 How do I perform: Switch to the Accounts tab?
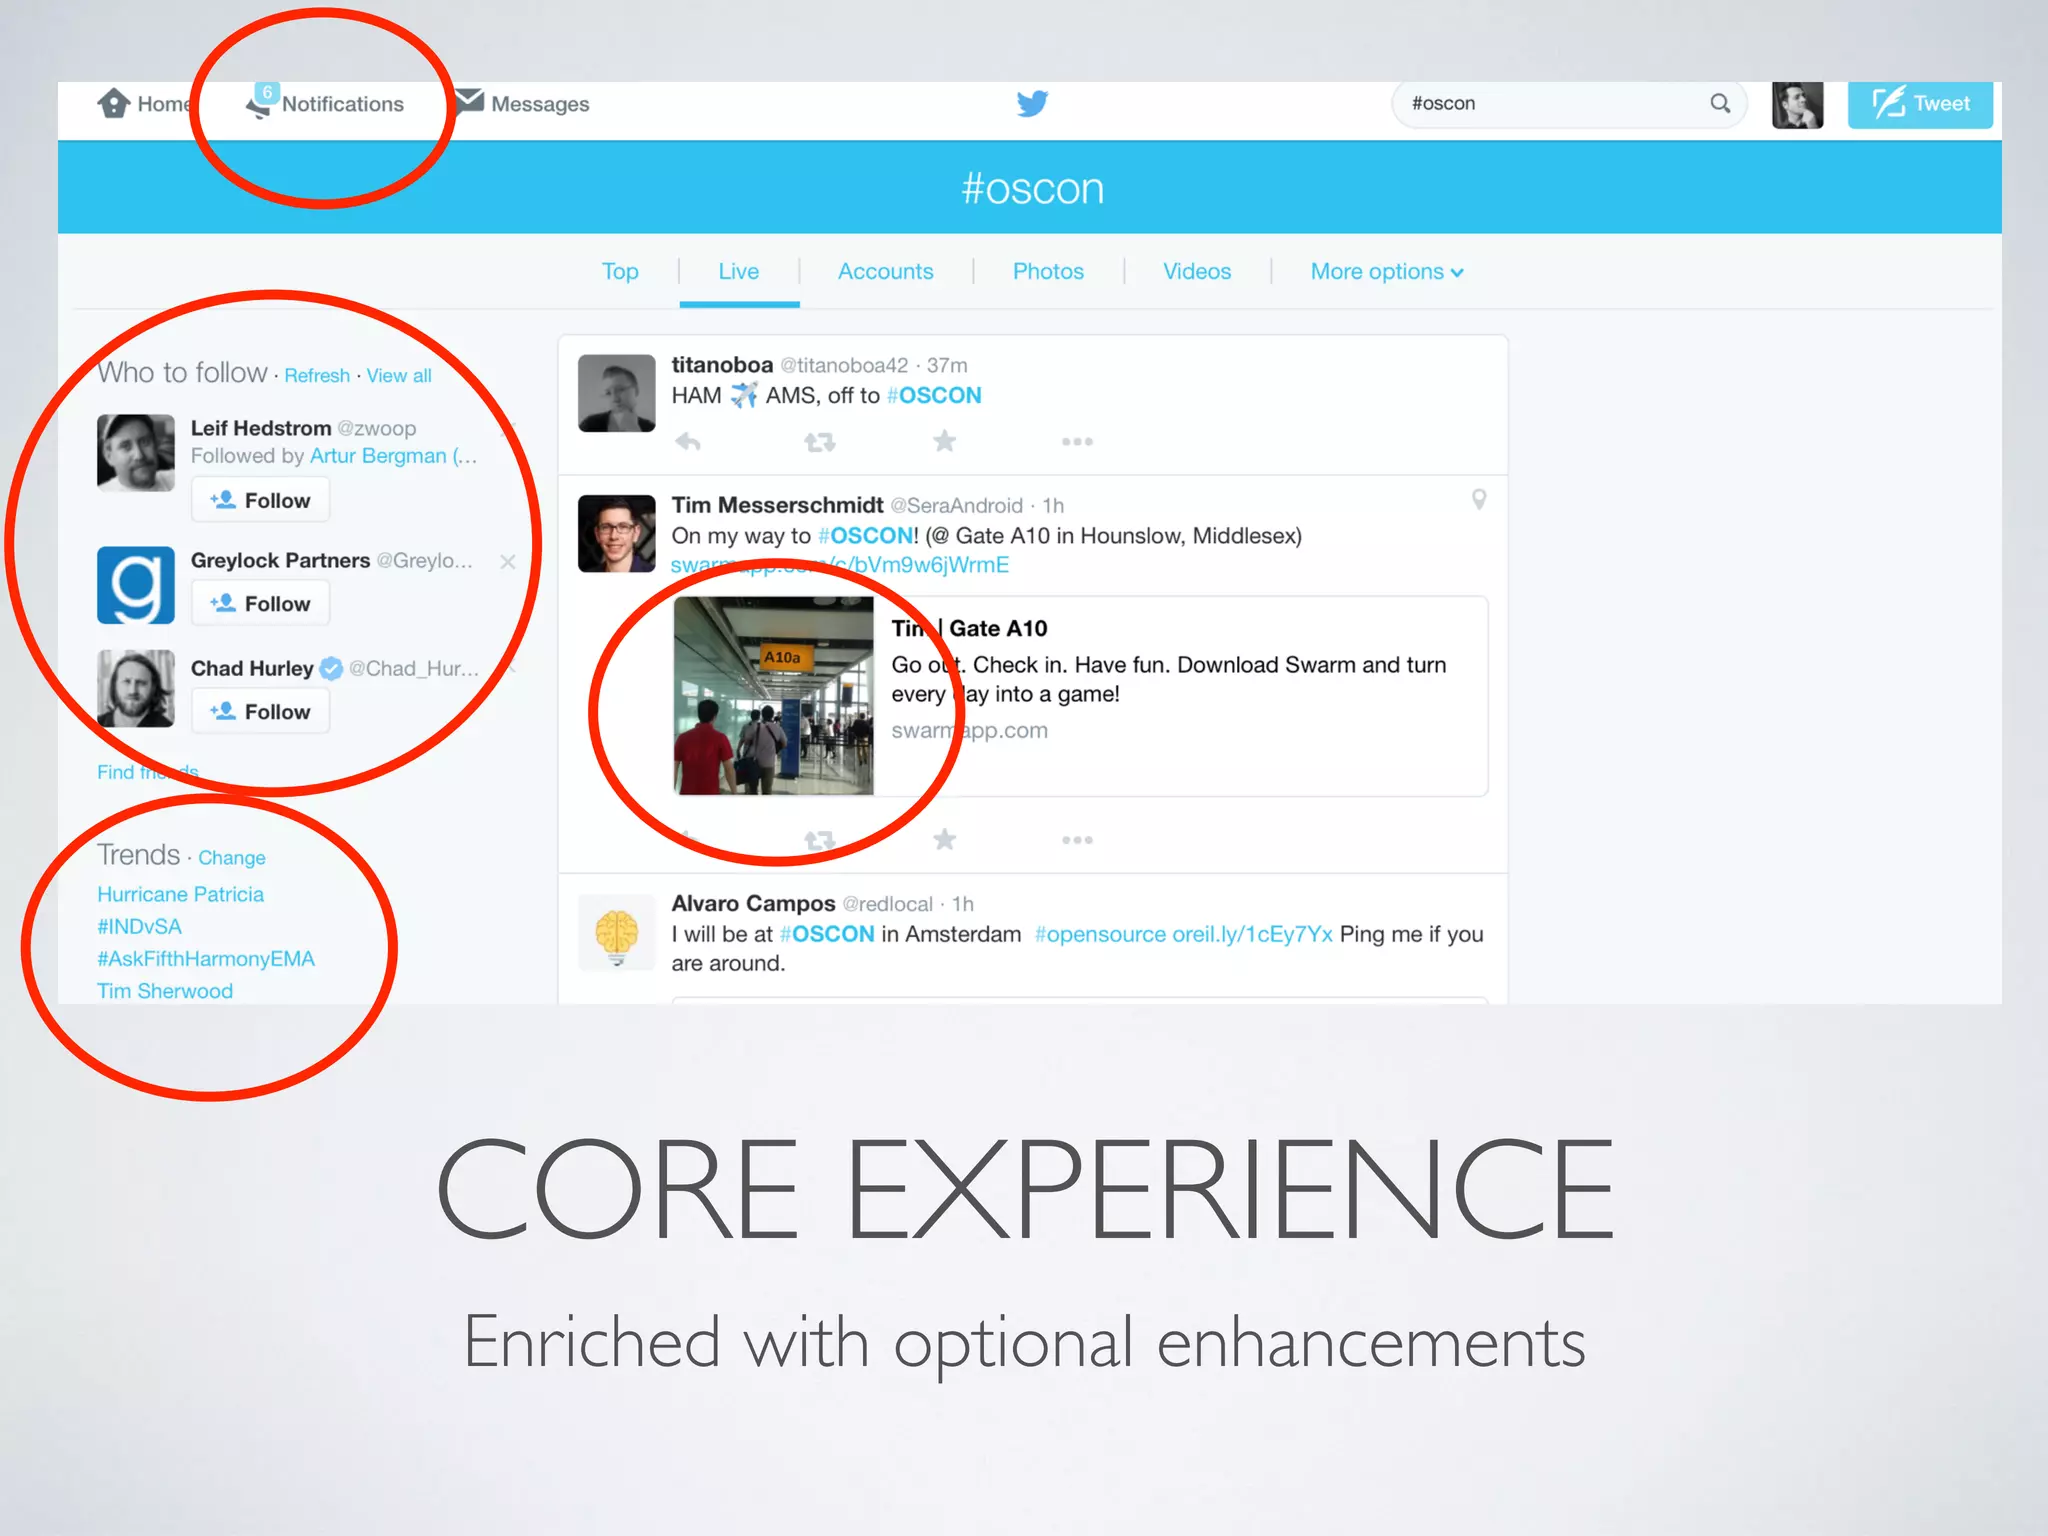885,272
